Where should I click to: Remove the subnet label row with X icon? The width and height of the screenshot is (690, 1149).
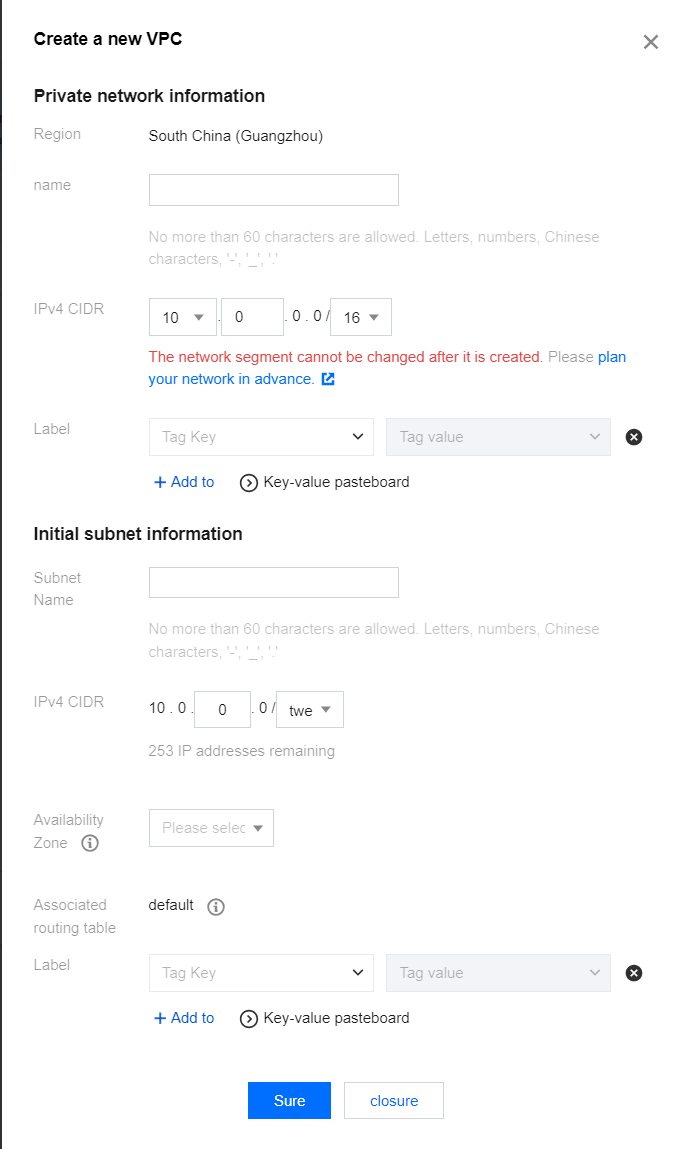[x=633, y=973]
